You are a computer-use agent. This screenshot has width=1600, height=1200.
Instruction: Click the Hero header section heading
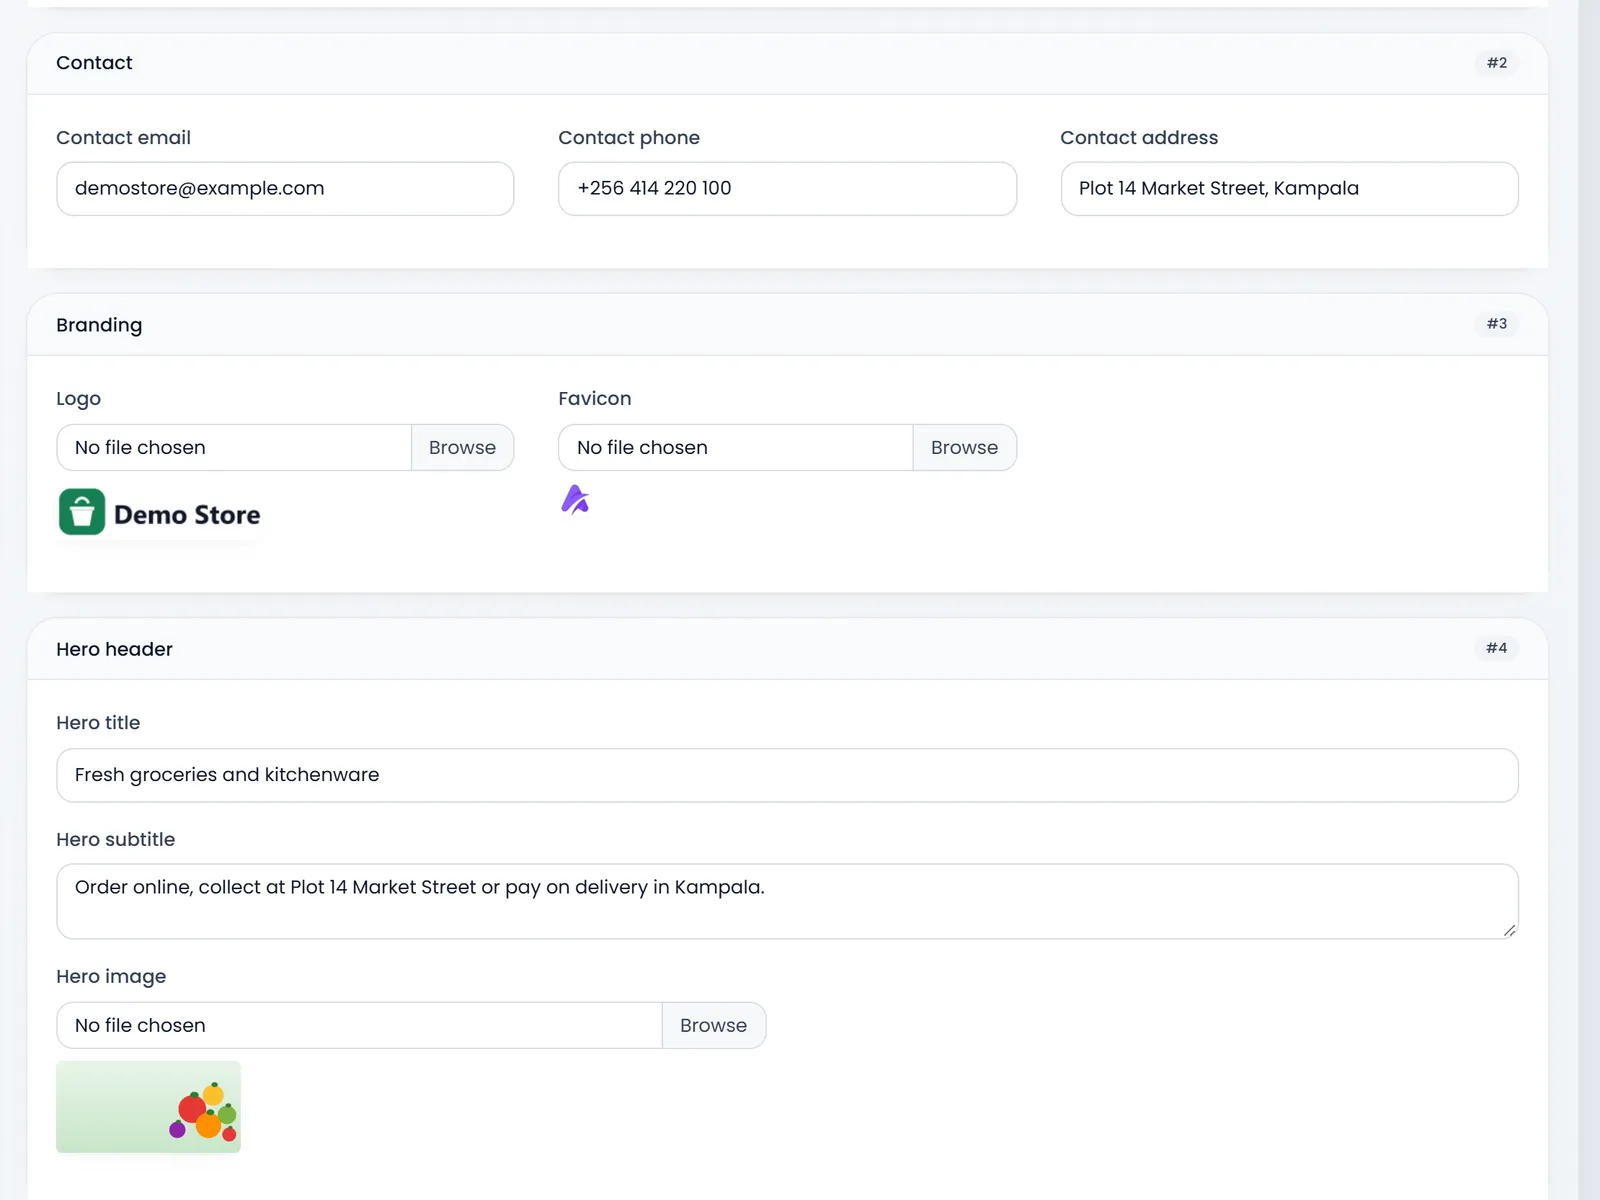click(114, 649)
